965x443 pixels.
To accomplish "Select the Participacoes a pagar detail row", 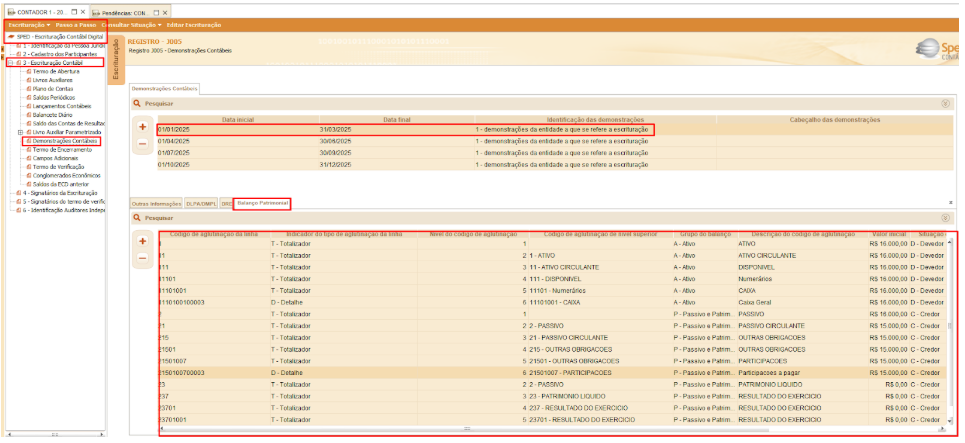I will click(x=551, y=373).
